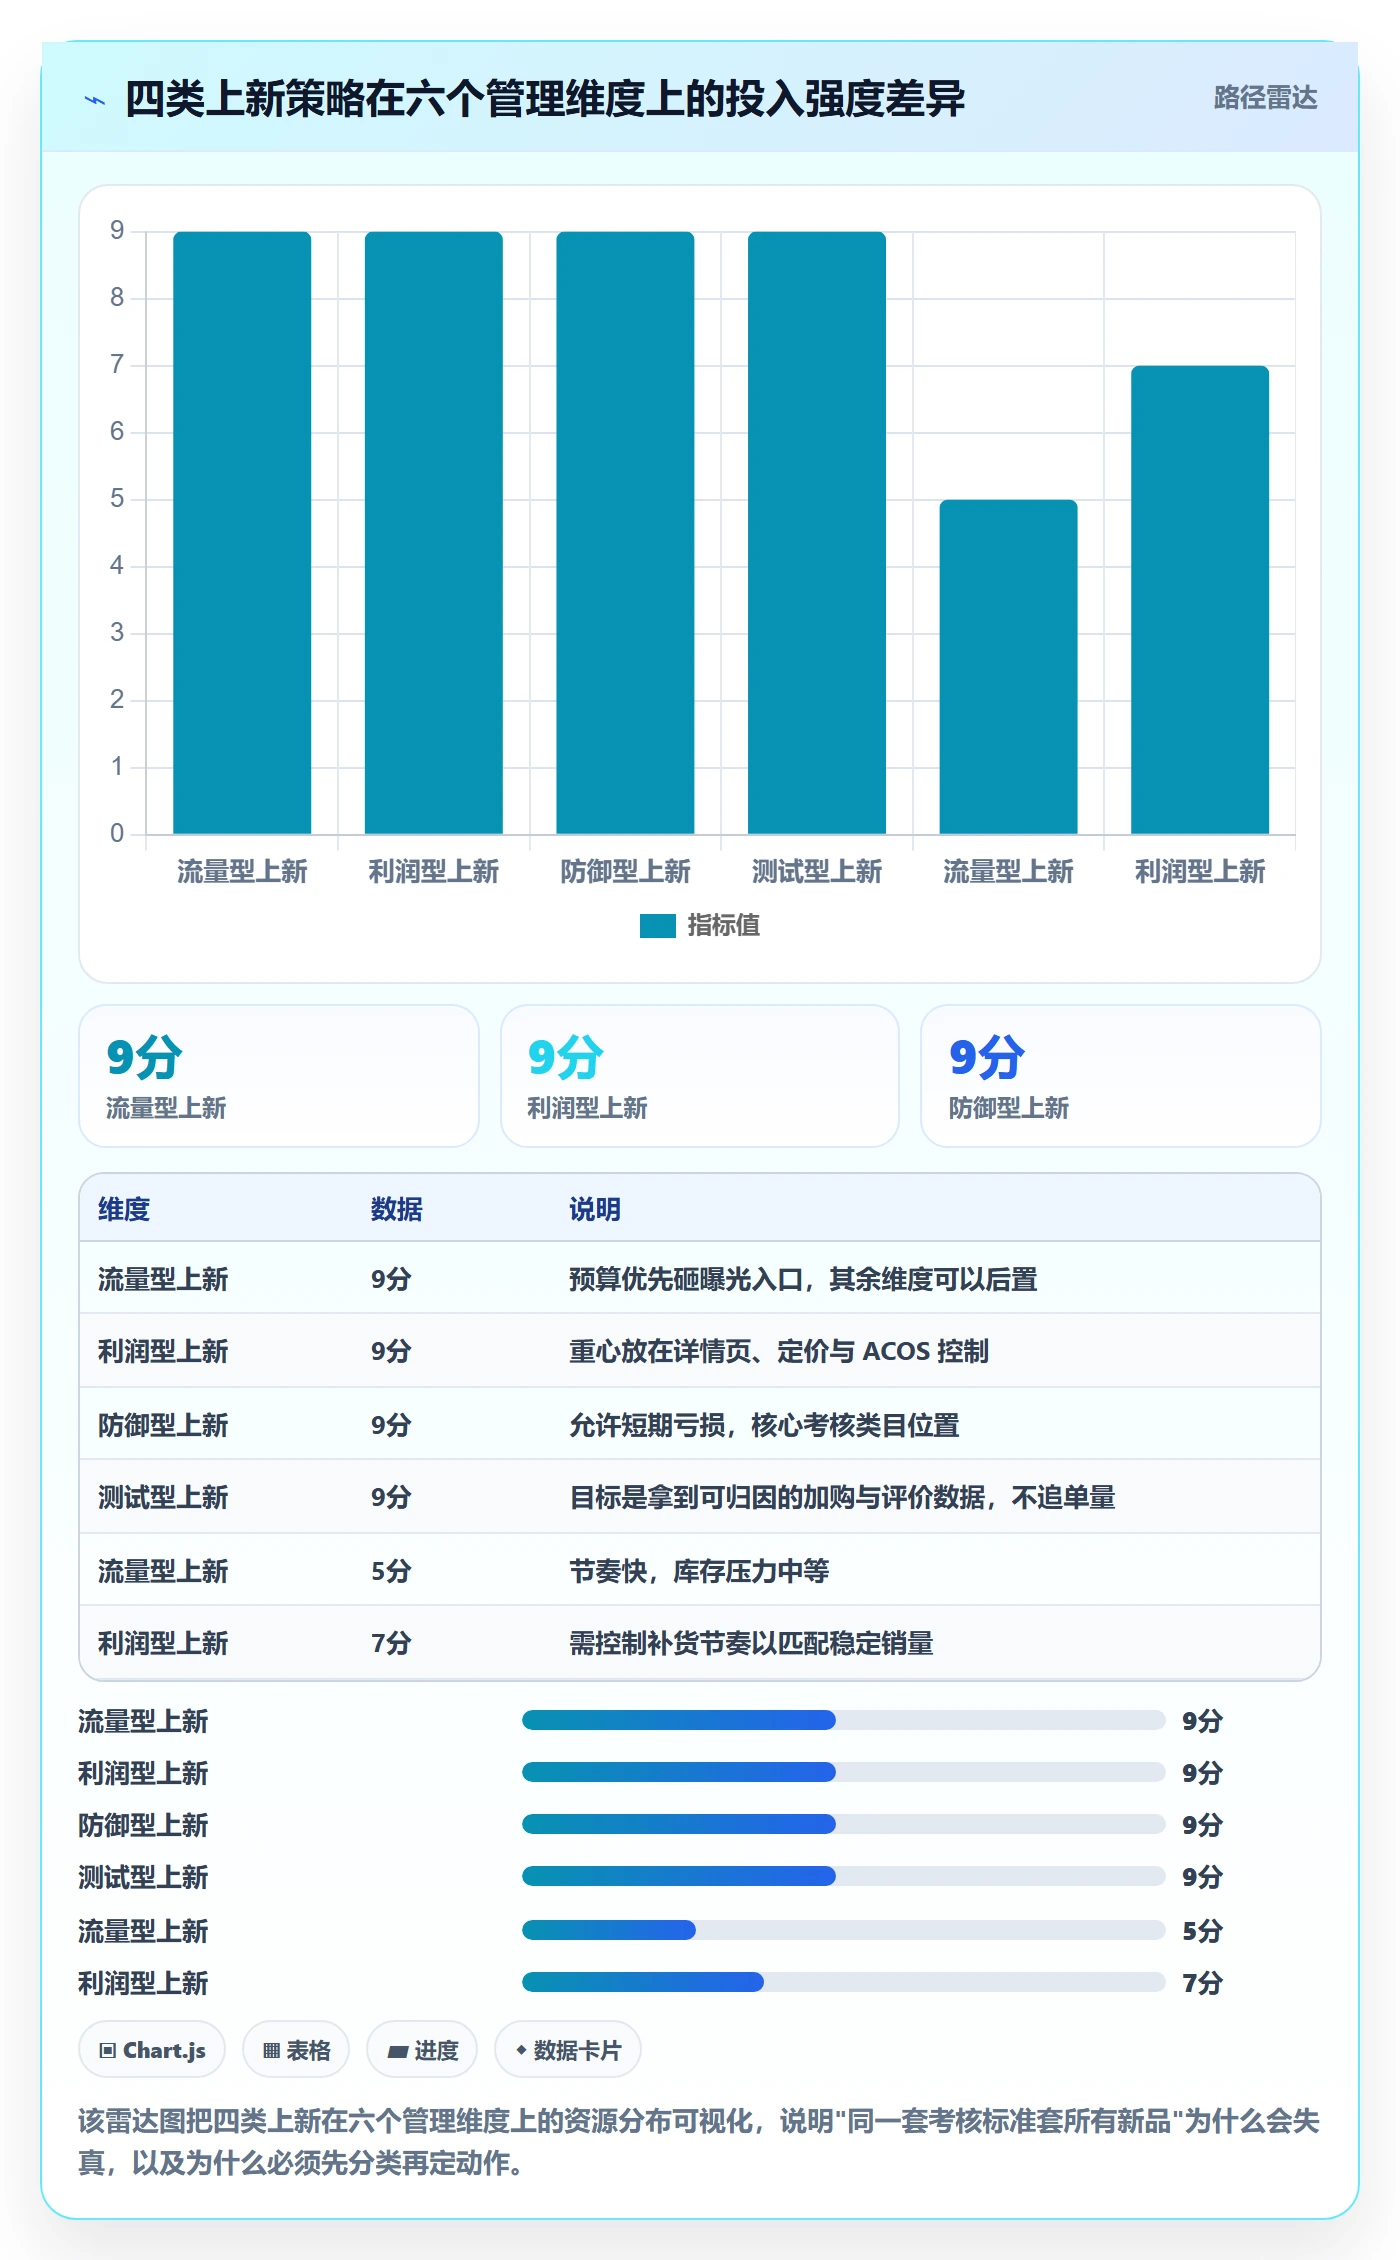Click the 路径雷达 label in the header
This screenshot has height=2260, width=1400.
pos(1265,98)
